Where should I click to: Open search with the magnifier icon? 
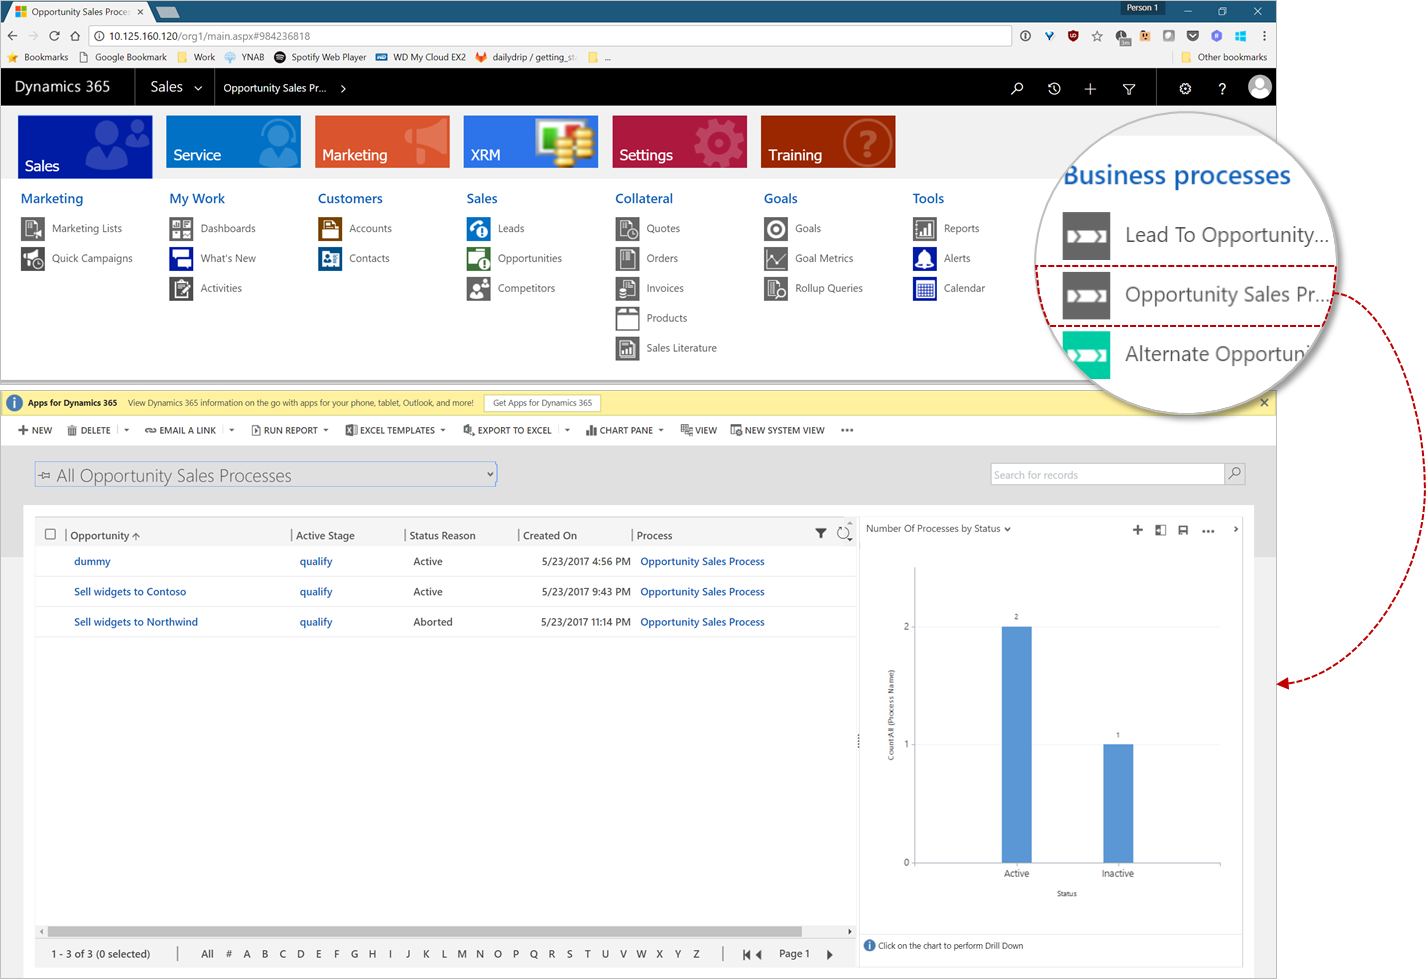click(1017, 88)
